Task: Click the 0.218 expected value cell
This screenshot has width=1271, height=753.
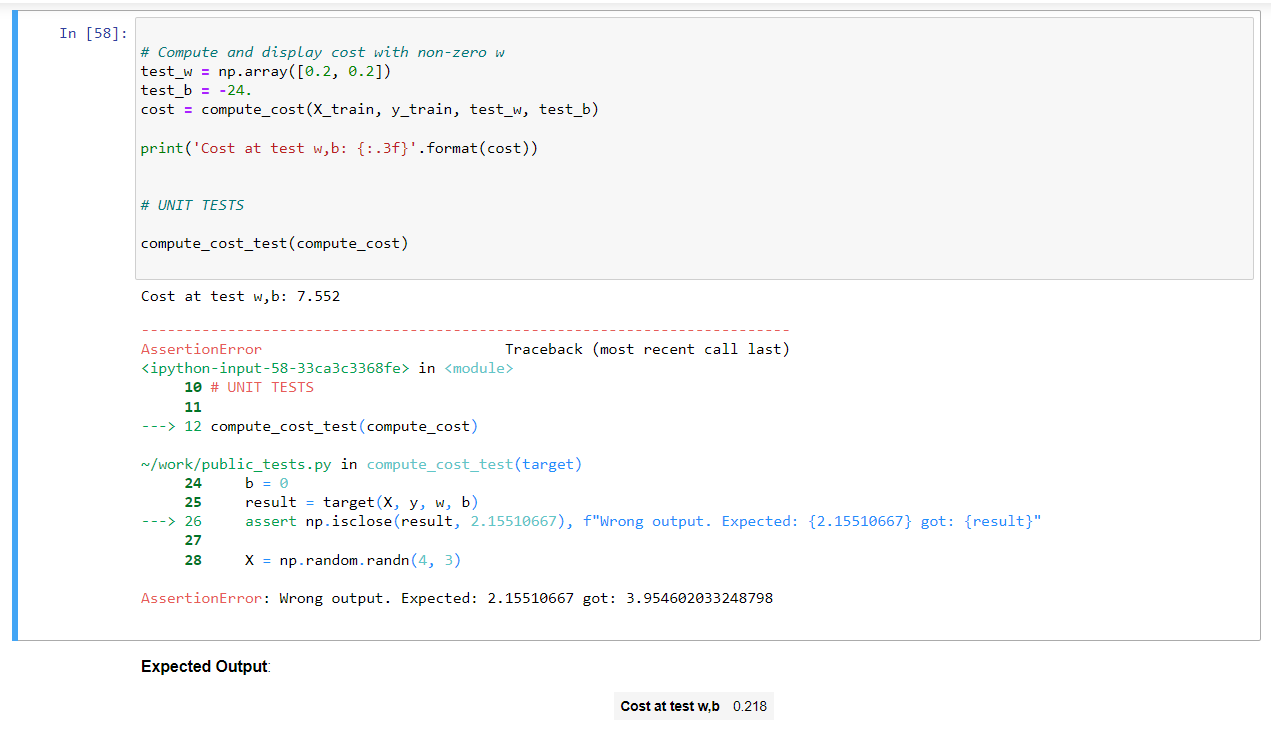Action: click(x=750, y=706)
